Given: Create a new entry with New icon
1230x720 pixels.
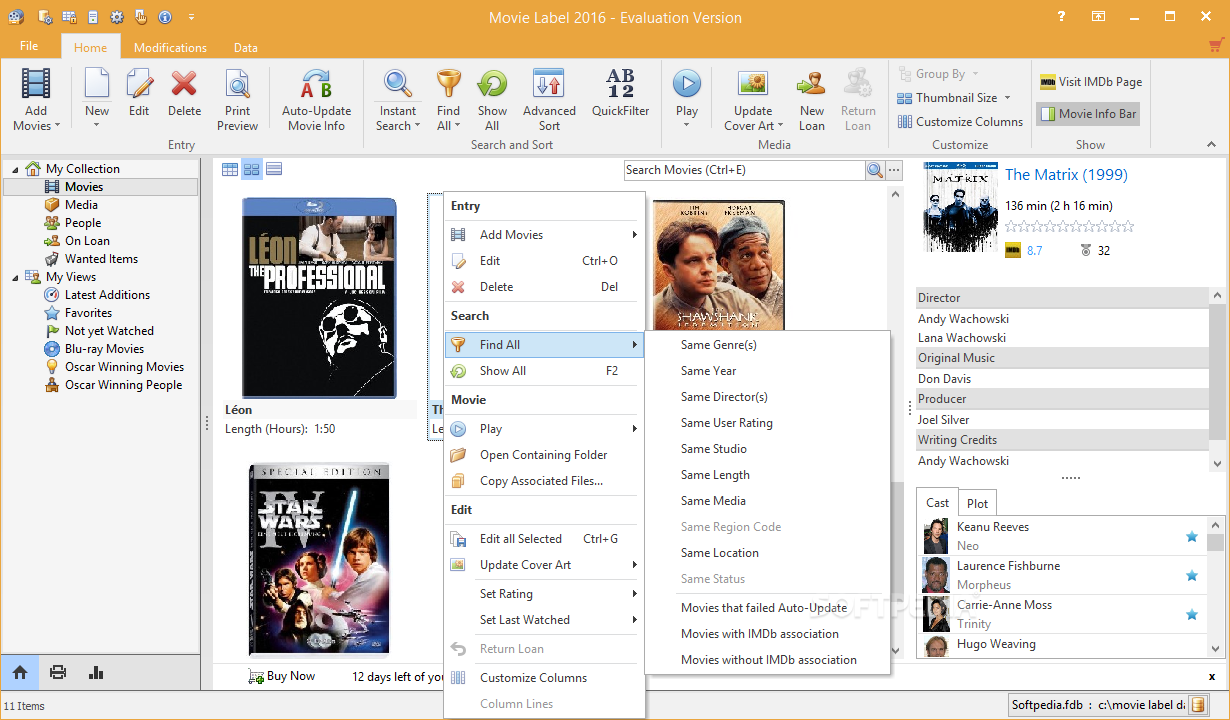Looking at the screenshot, I should pos(97,84).
